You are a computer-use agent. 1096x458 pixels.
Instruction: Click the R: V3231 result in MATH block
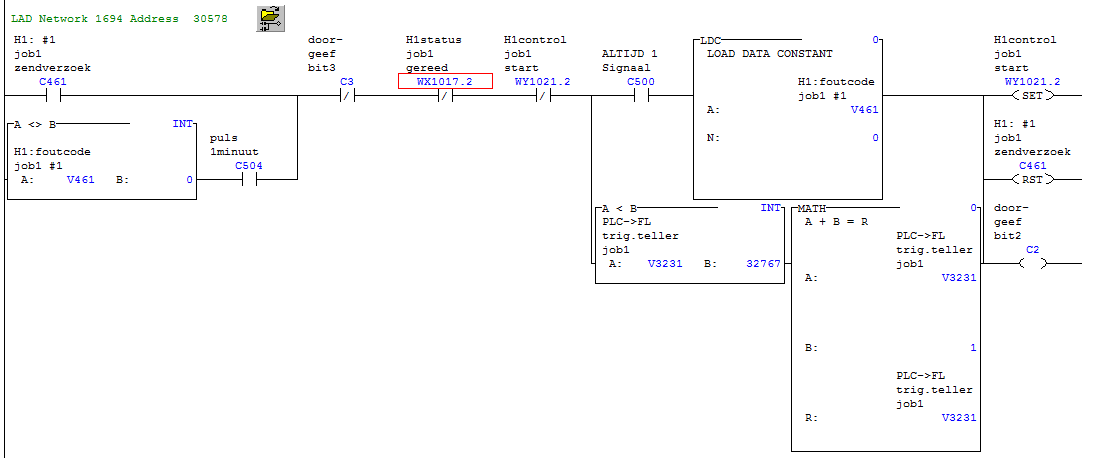click(x=958, y=418)
